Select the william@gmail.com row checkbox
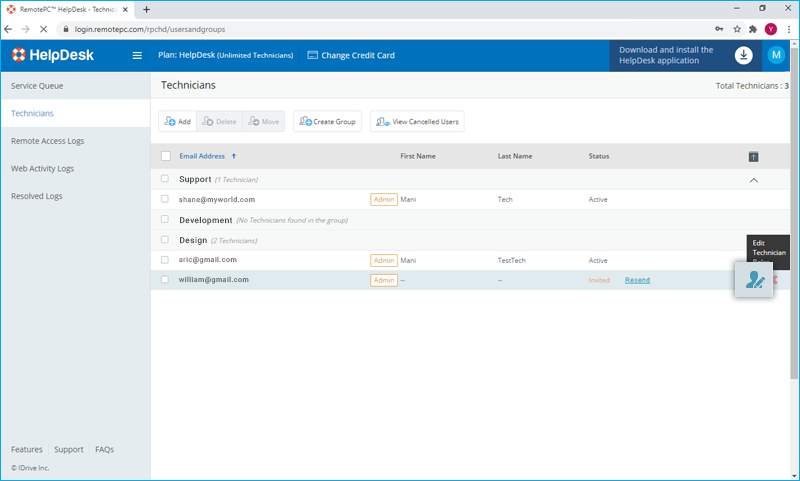This screenshot has width=800, height=481. tap(165, 280)
